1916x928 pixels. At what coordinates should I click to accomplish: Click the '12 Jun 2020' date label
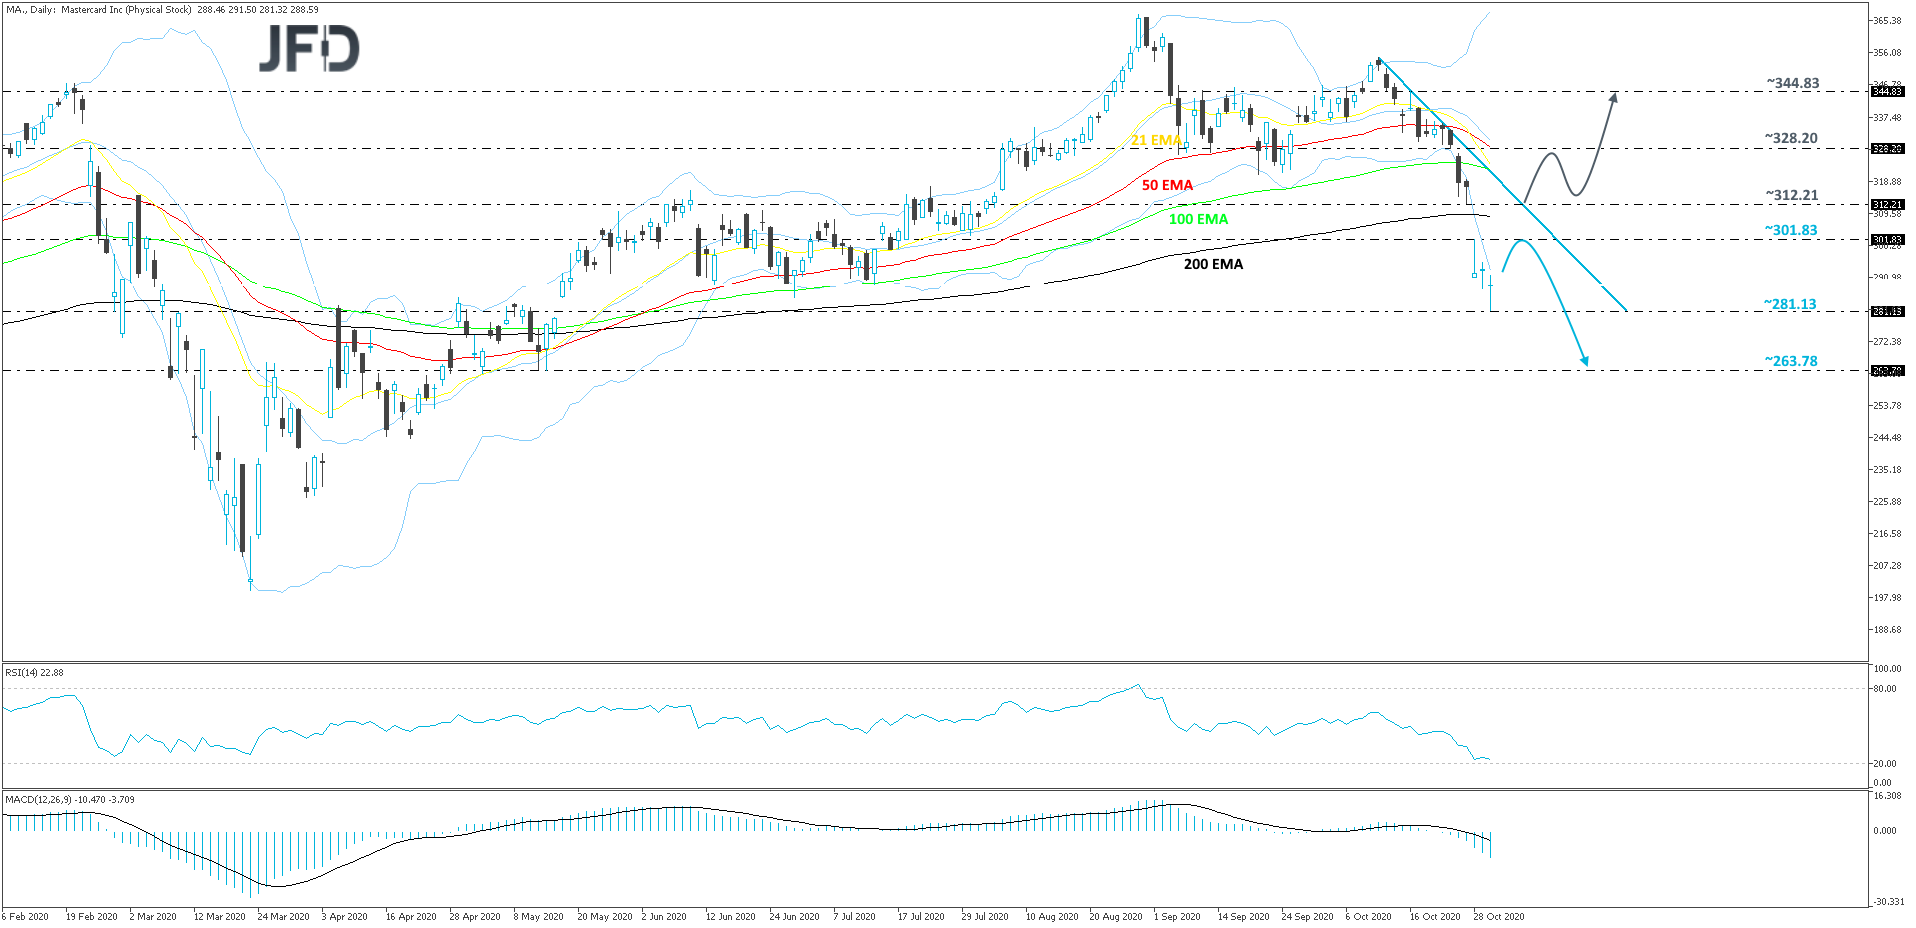point(731,917)
